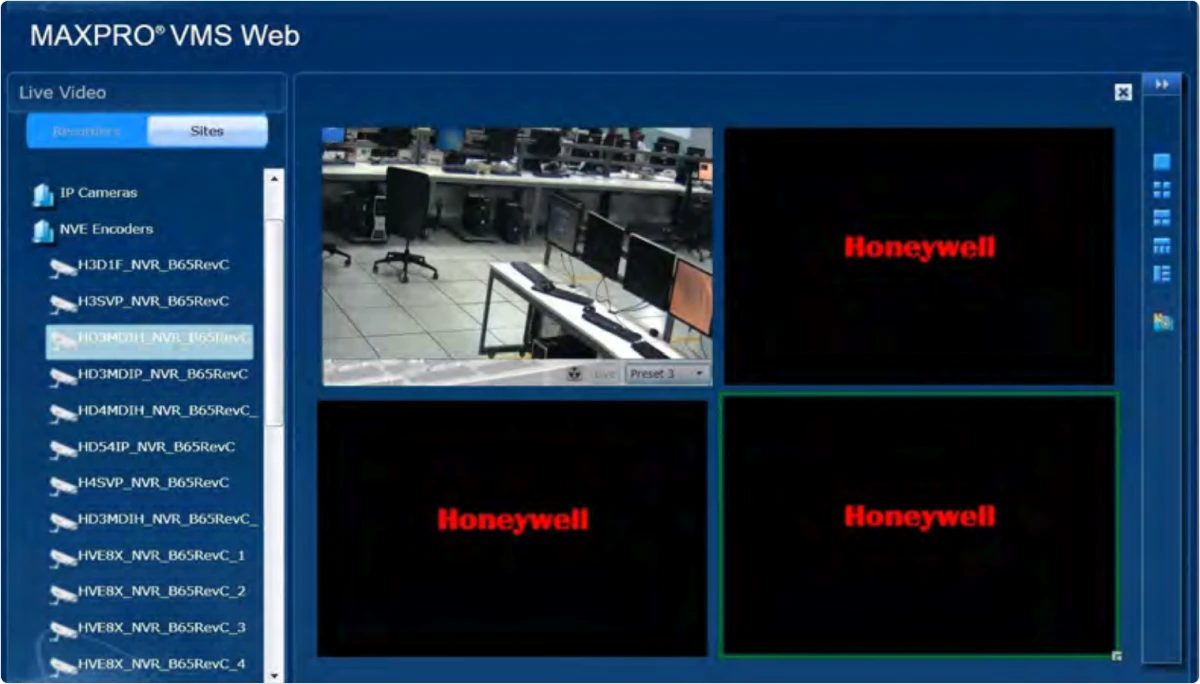1200x684 pixels.
Task: Choose the one-wide-over-two-panes layout icon
Action: [x=1162, y=218]
